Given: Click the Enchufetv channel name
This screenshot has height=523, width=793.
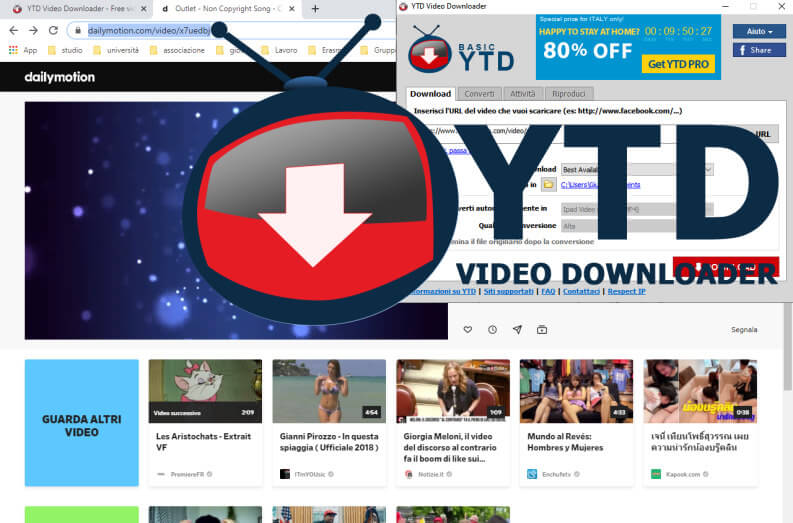Looking at the screenshot, I should tap(556, 474).
